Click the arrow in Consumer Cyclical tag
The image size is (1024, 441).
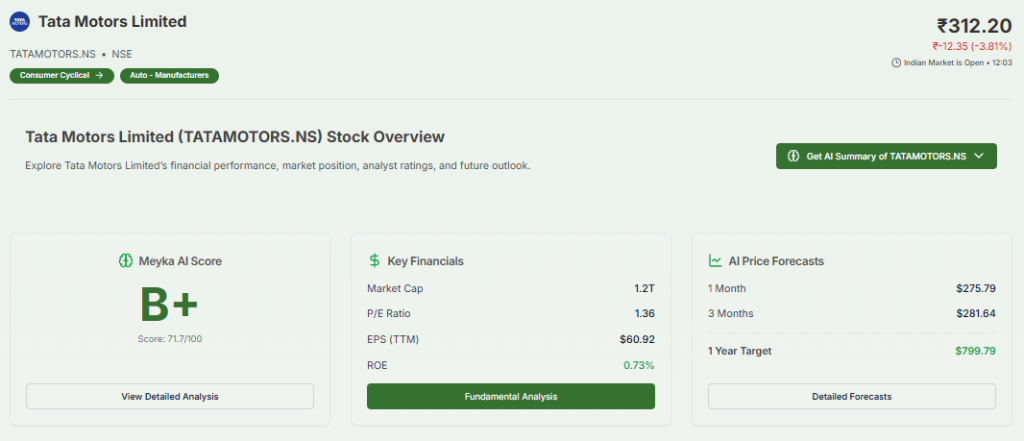99,76
